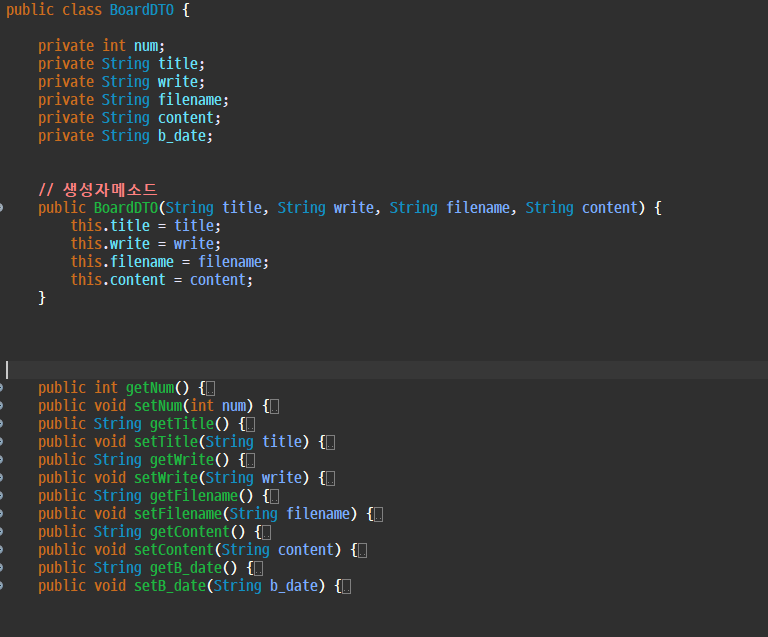Image resolution: width=768 pixels, height=637 pixels.
Task: Click 'this' in the 'this.content = content;' line
Action: tap(86, 280)
